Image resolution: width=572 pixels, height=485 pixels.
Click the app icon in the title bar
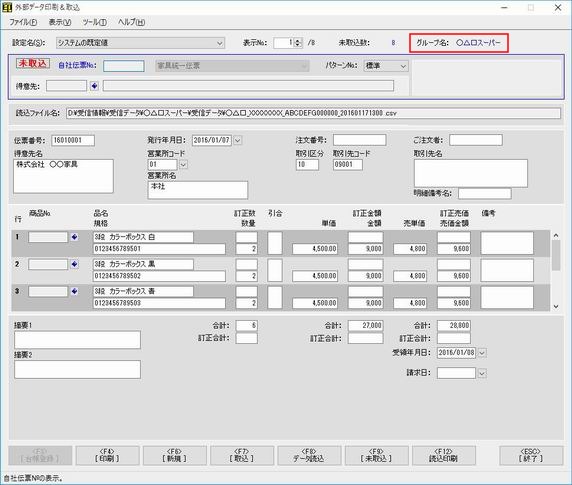click(7, 7)
